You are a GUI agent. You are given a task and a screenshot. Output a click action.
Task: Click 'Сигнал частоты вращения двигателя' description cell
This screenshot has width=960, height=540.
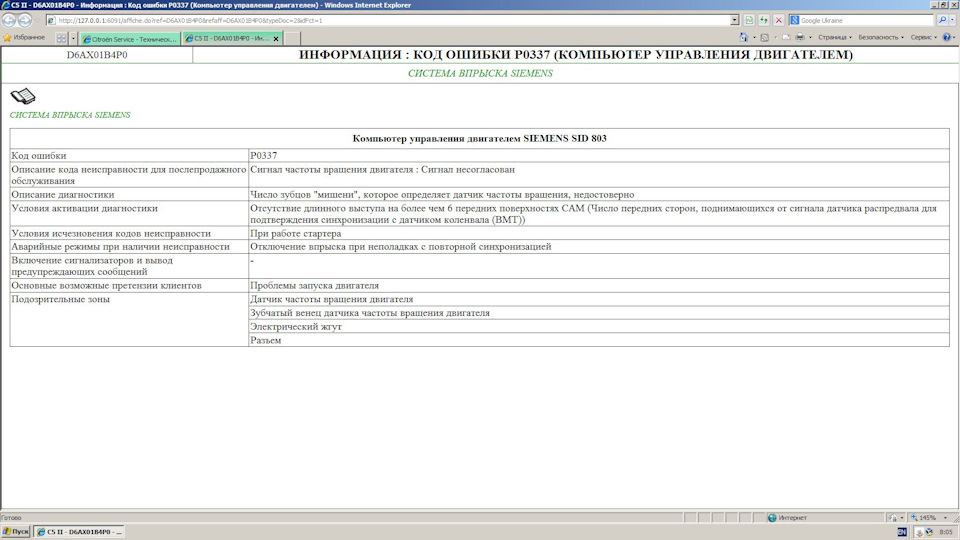coord(599,175)
